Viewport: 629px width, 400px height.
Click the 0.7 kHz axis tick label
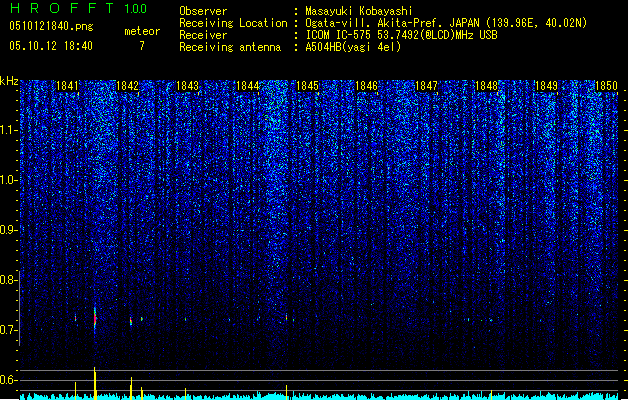pyautogui.click(x=7, y=330)
